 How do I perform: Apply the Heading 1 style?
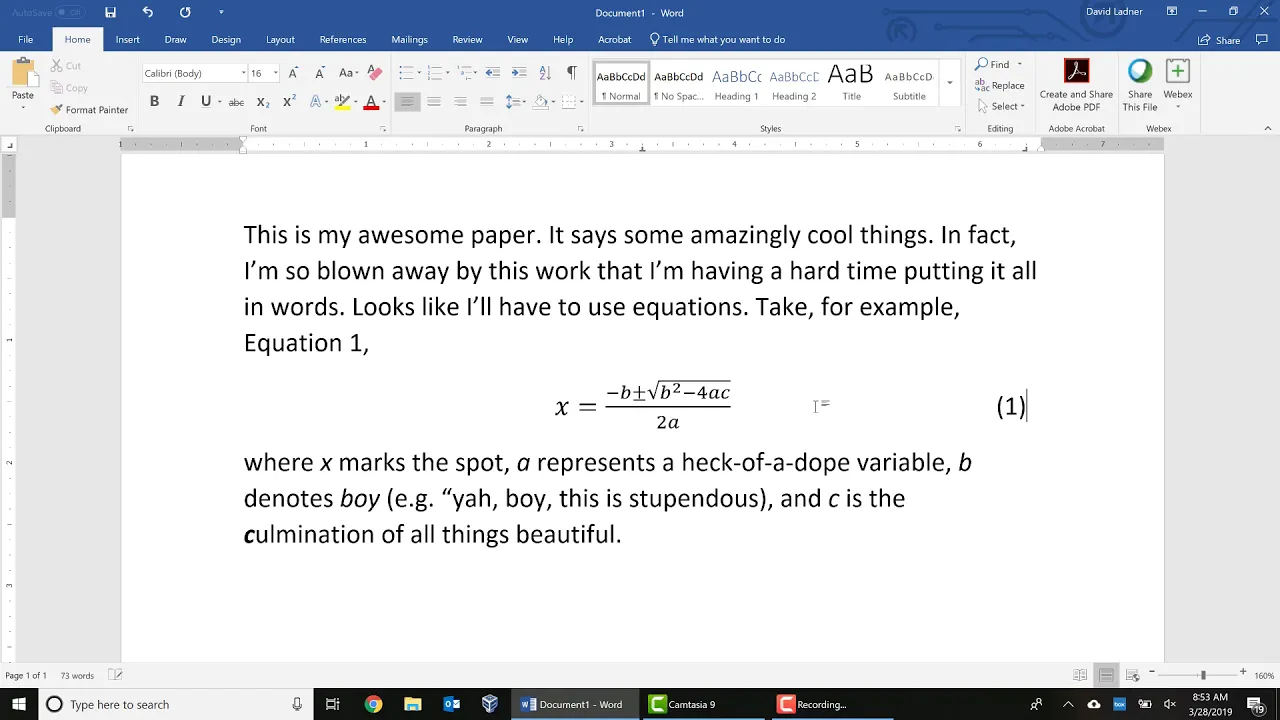(736, 84)
